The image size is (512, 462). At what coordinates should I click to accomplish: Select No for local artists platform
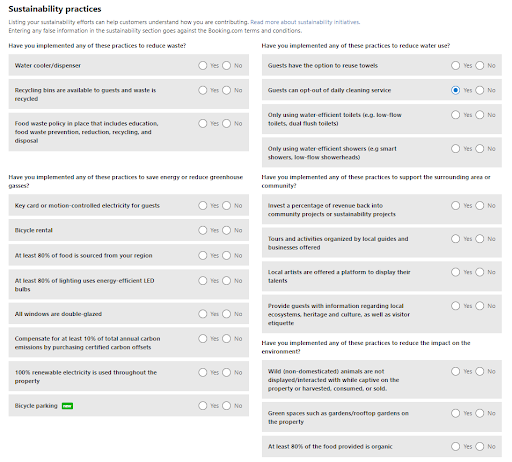pos(479,272)
